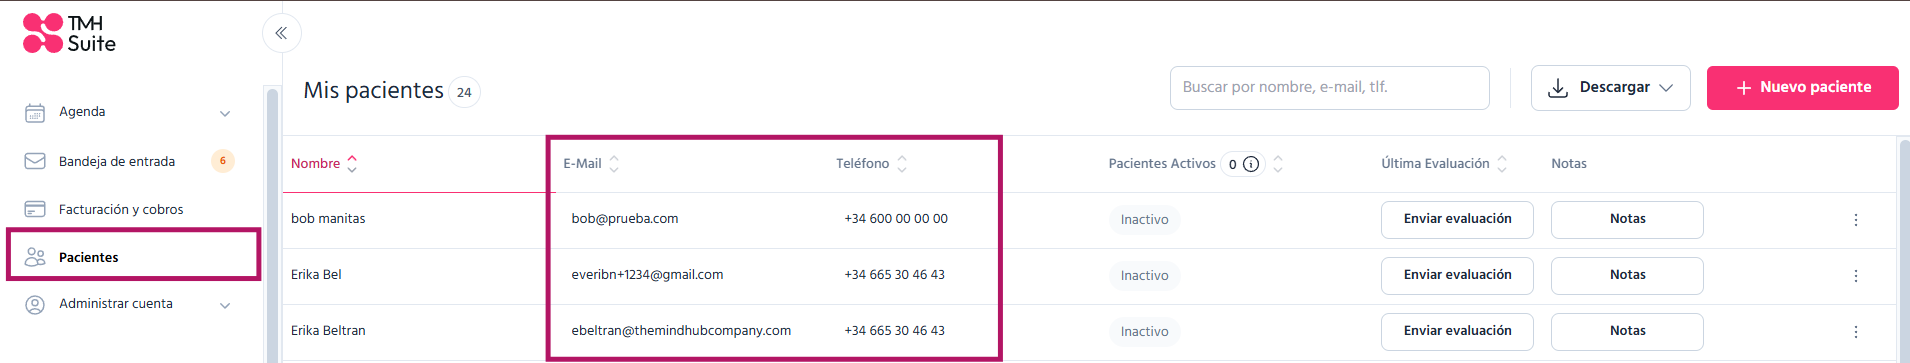Select Pacientes in the sidebar
Image resolution: width=1910 pixels, height=363 pixels.
[134, 256]
